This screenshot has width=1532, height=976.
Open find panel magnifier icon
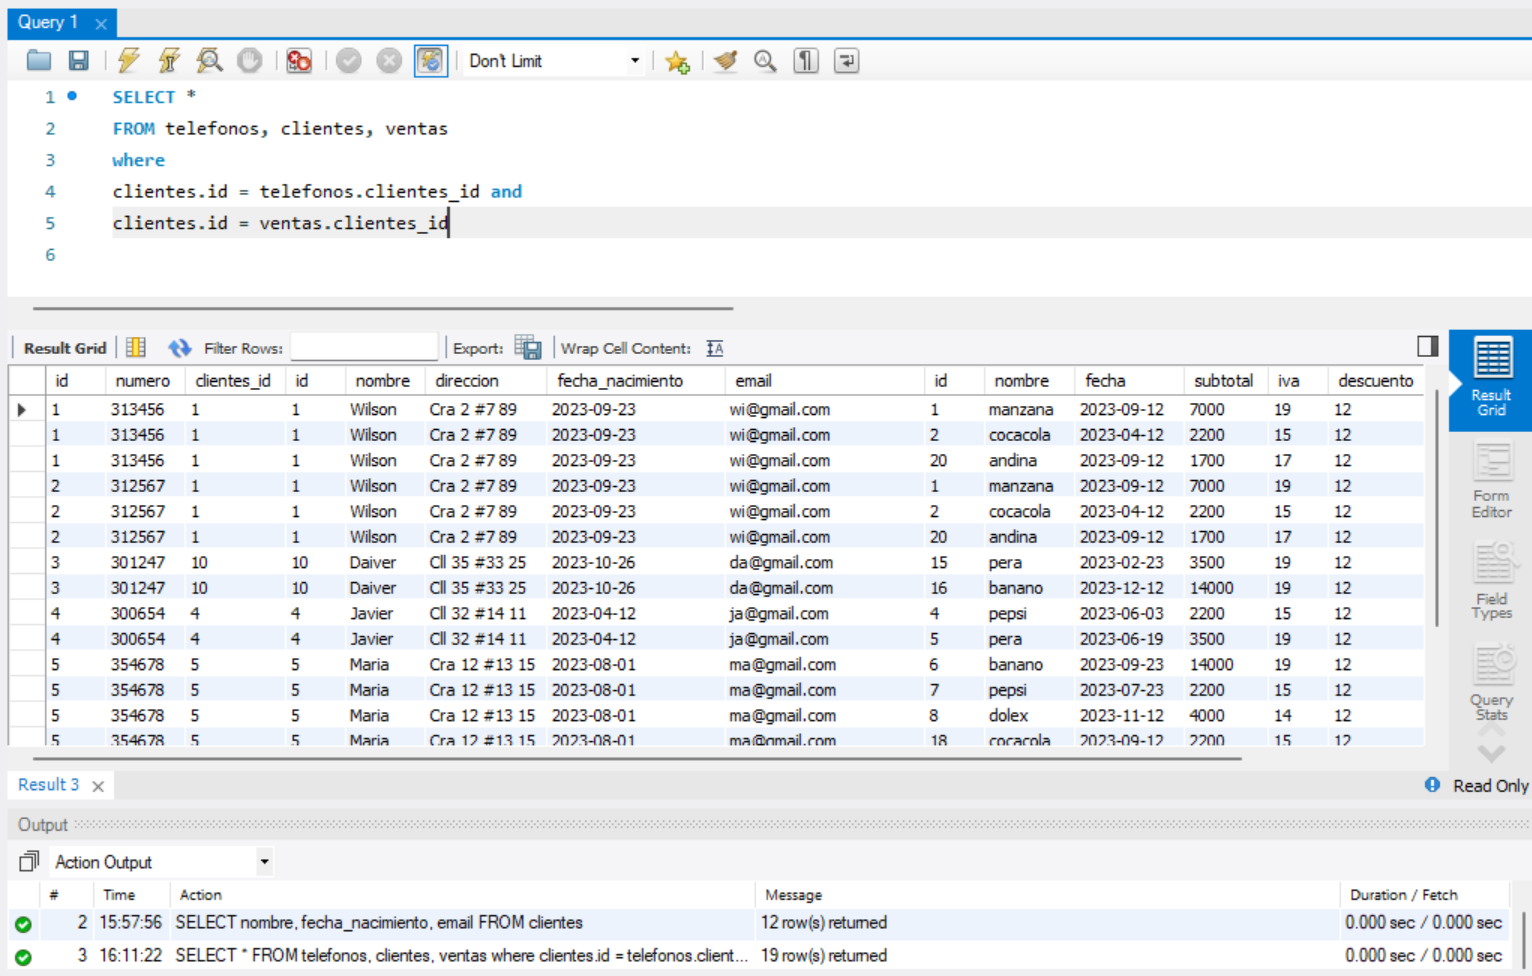[x=765, y=61]
